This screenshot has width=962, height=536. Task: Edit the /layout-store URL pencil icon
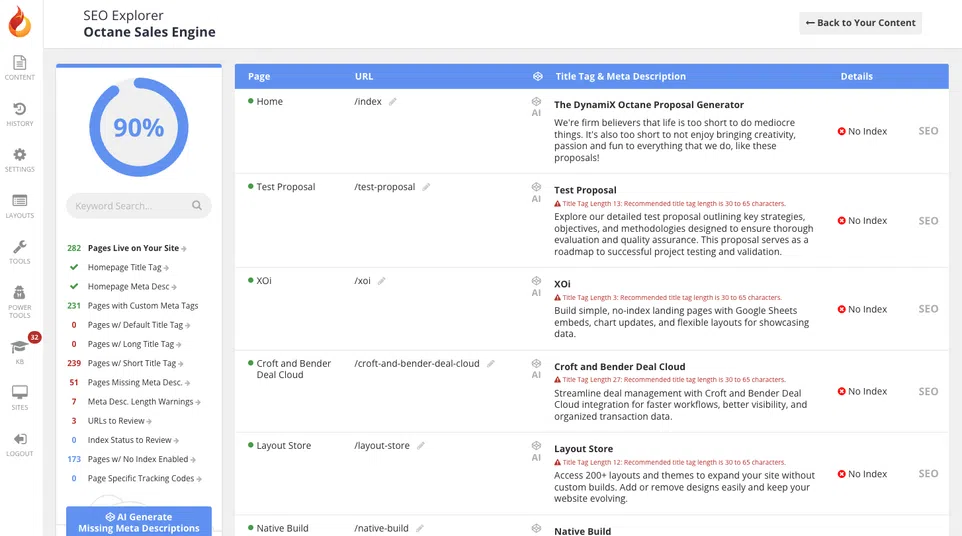pyautogui.click(x=421, y=446)
